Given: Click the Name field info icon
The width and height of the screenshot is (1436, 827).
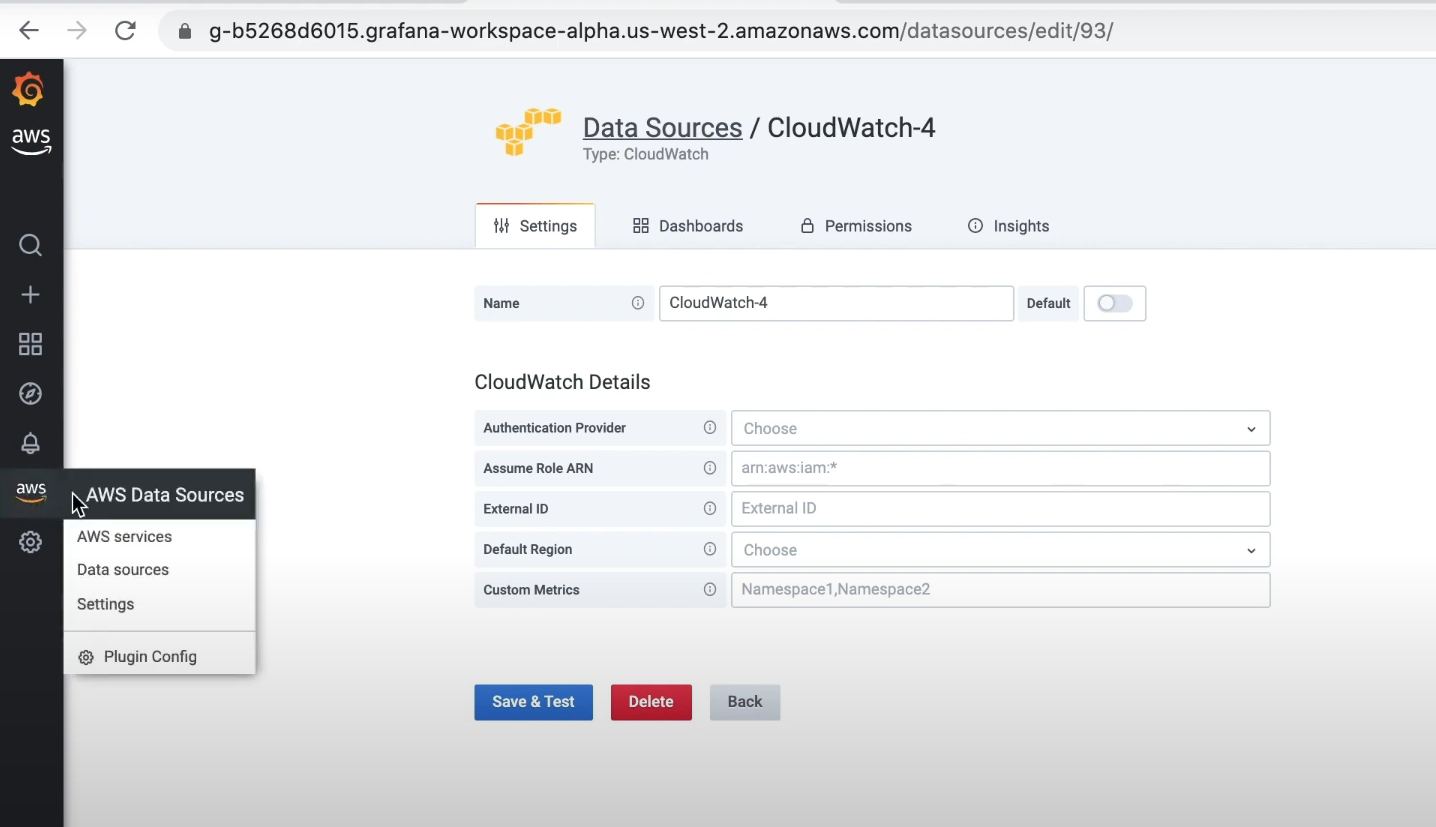Looking at the screenshot, I should (x=638, y=303).
